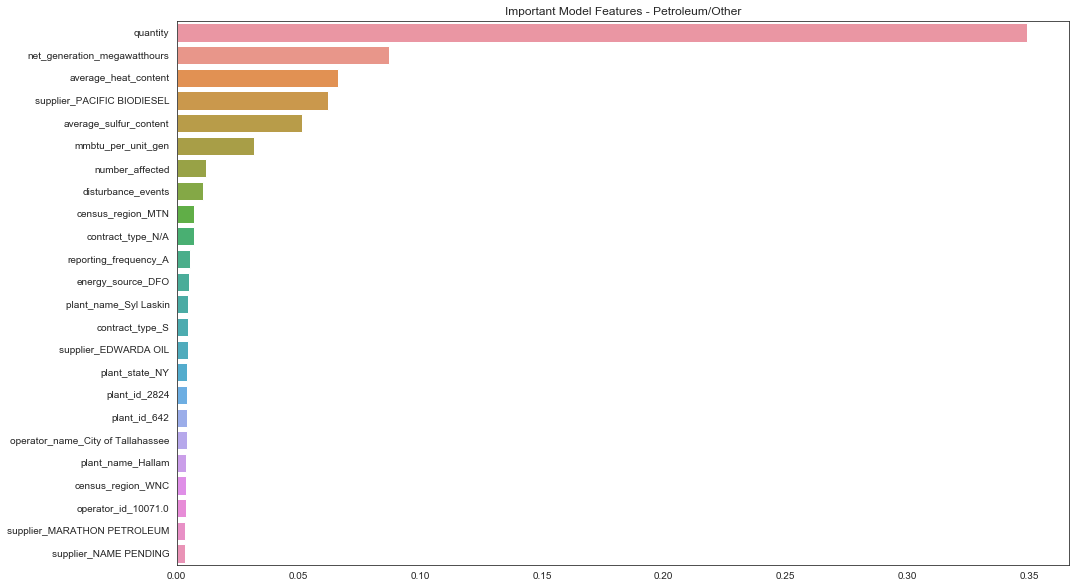Select the 'contract_type_S' label
Image resolution: width=1080 pixels, height=588 pixels.
[x=132, y=328]
